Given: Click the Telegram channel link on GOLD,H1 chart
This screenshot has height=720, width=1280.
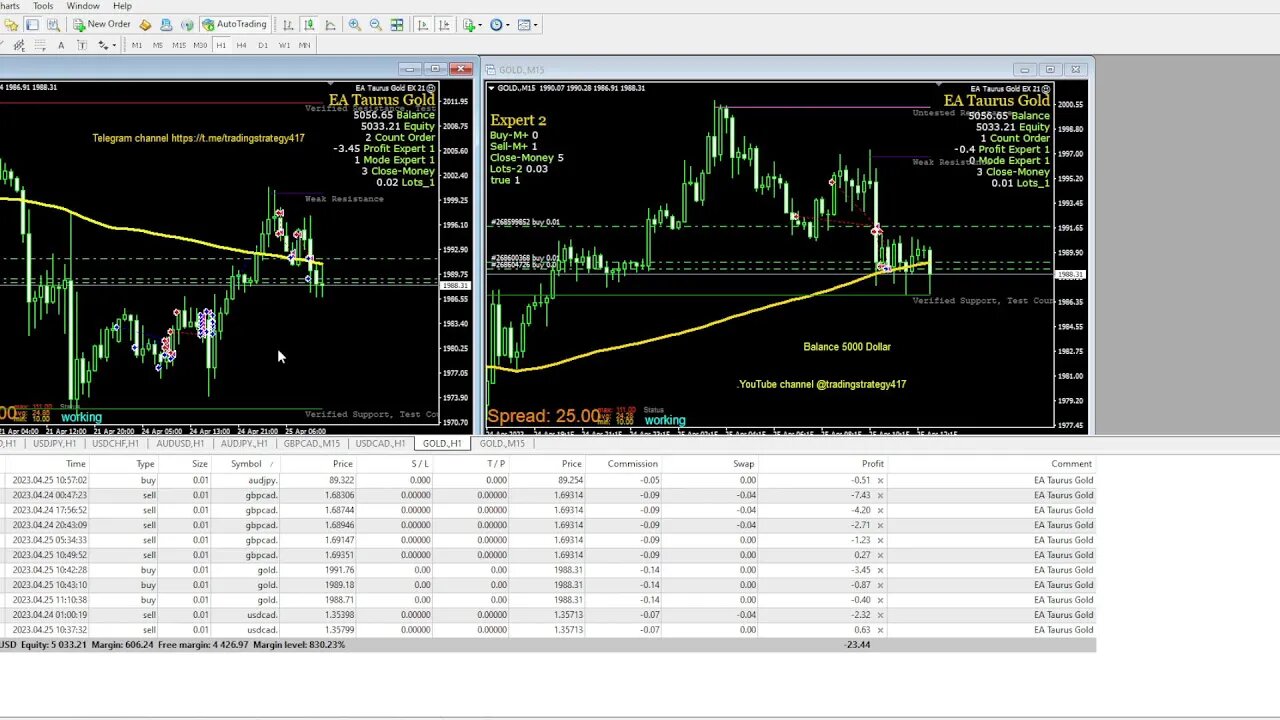Looking at the screenshot, I should click(198, 138).
